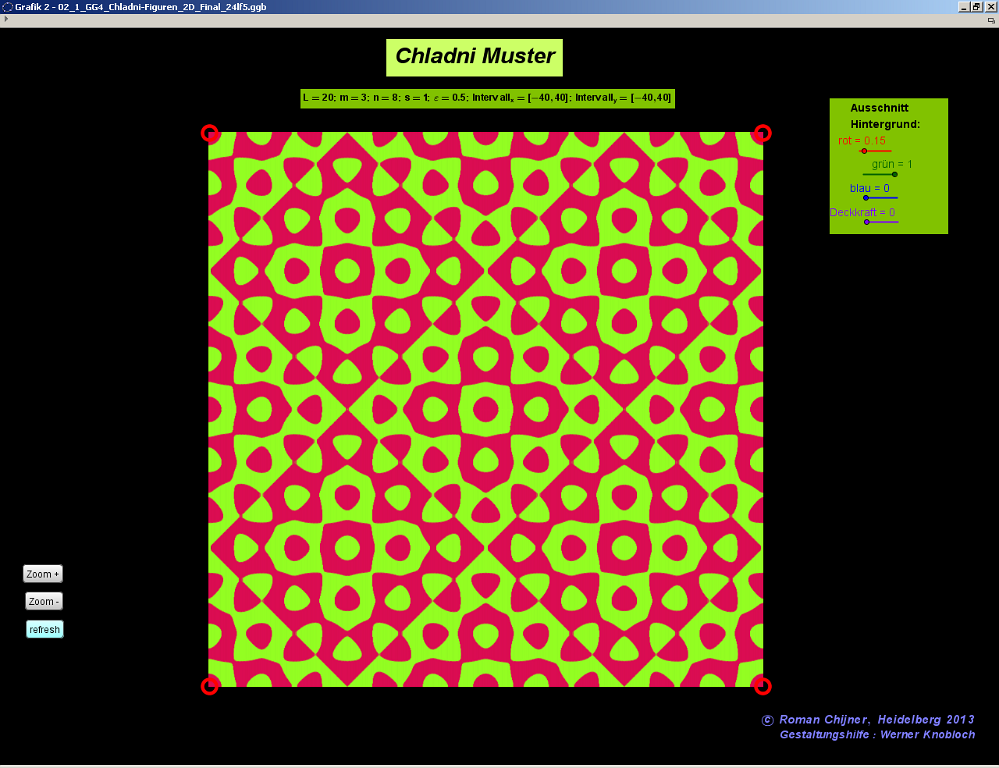The image size is (999, 768).
Task: Click the green 'grün' slider handle
Action: (x=894, y=174)
